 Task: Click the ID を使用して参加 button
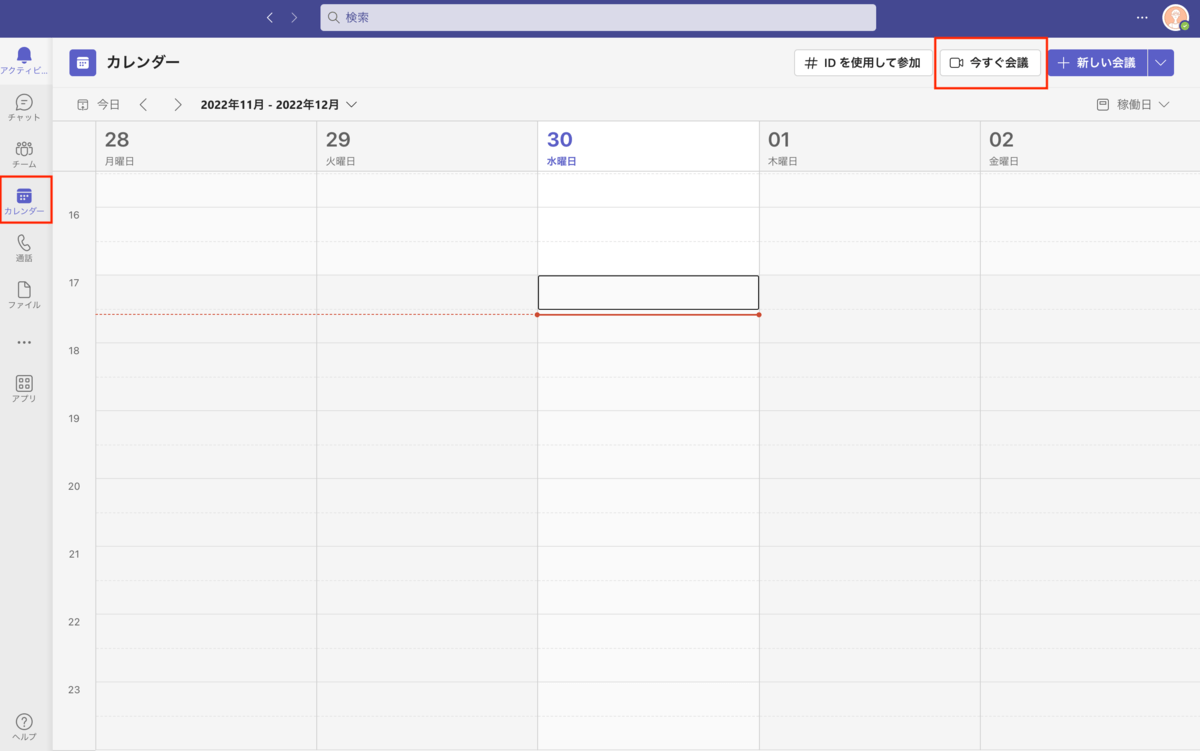tap(862, 63)
